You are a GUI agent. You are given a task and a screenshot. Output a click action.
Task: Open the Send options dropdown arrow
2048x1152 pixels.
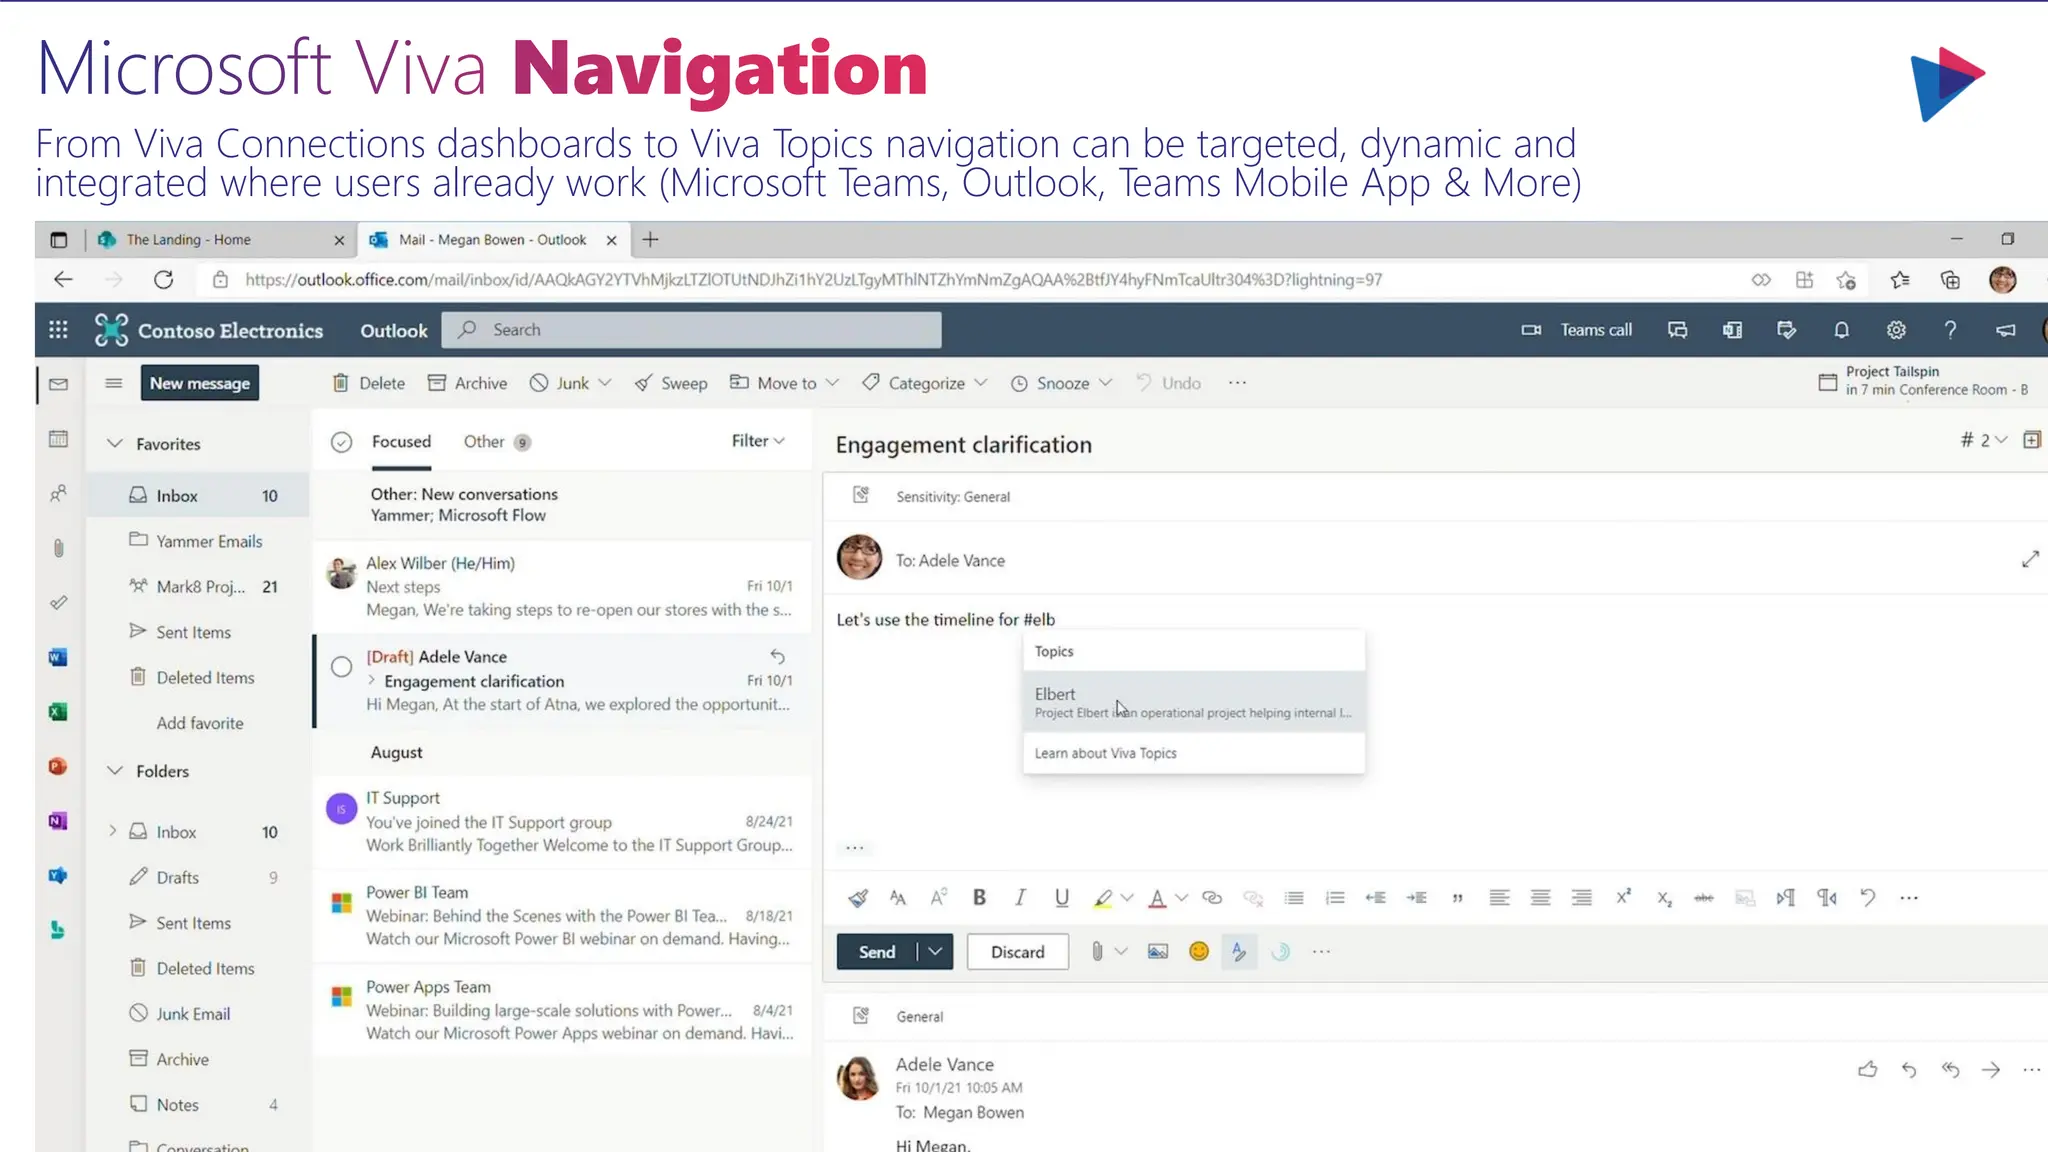[x=935, y=952]
